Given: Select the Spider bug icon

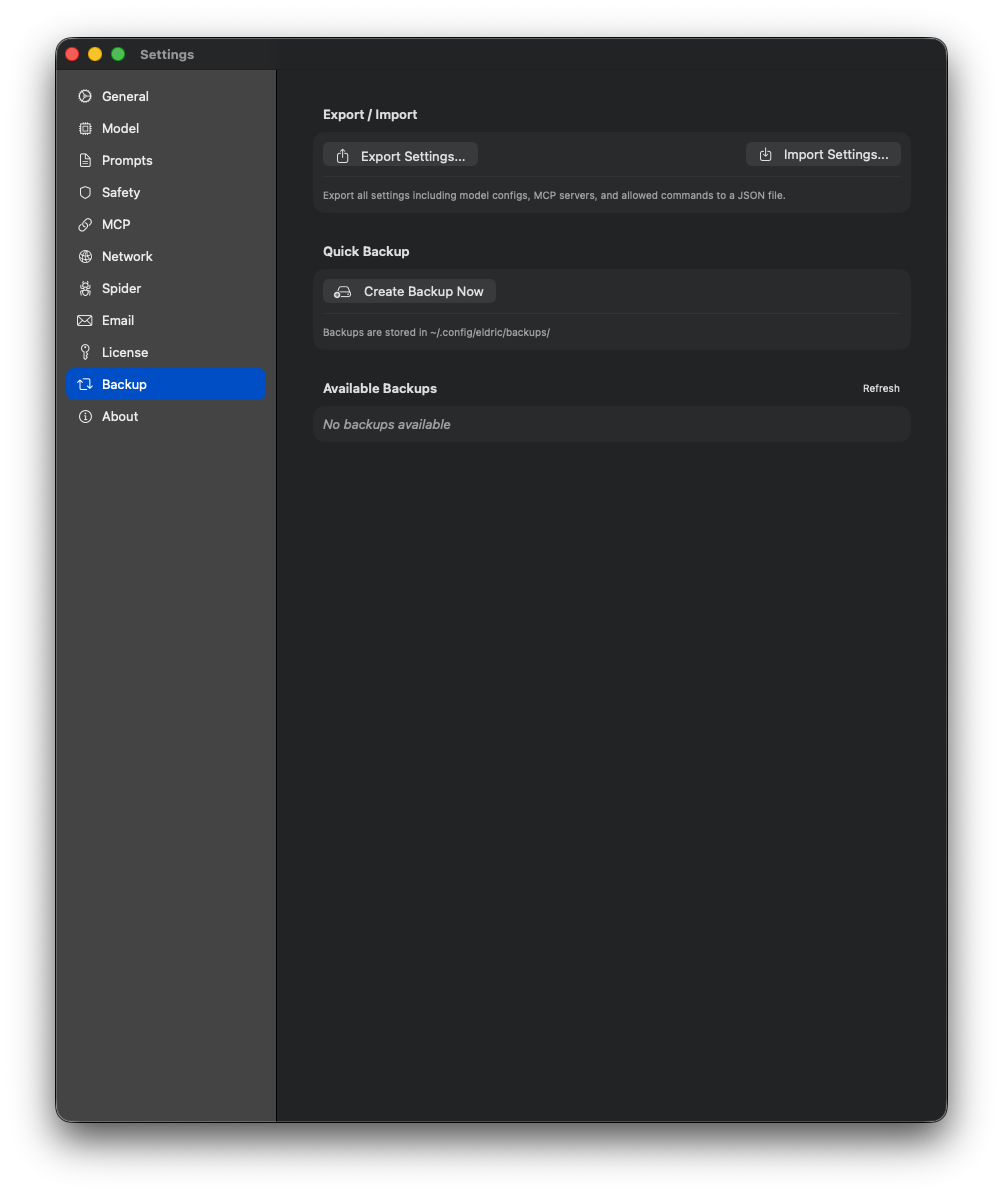Looking at the screenshot, I should point(86,288).
